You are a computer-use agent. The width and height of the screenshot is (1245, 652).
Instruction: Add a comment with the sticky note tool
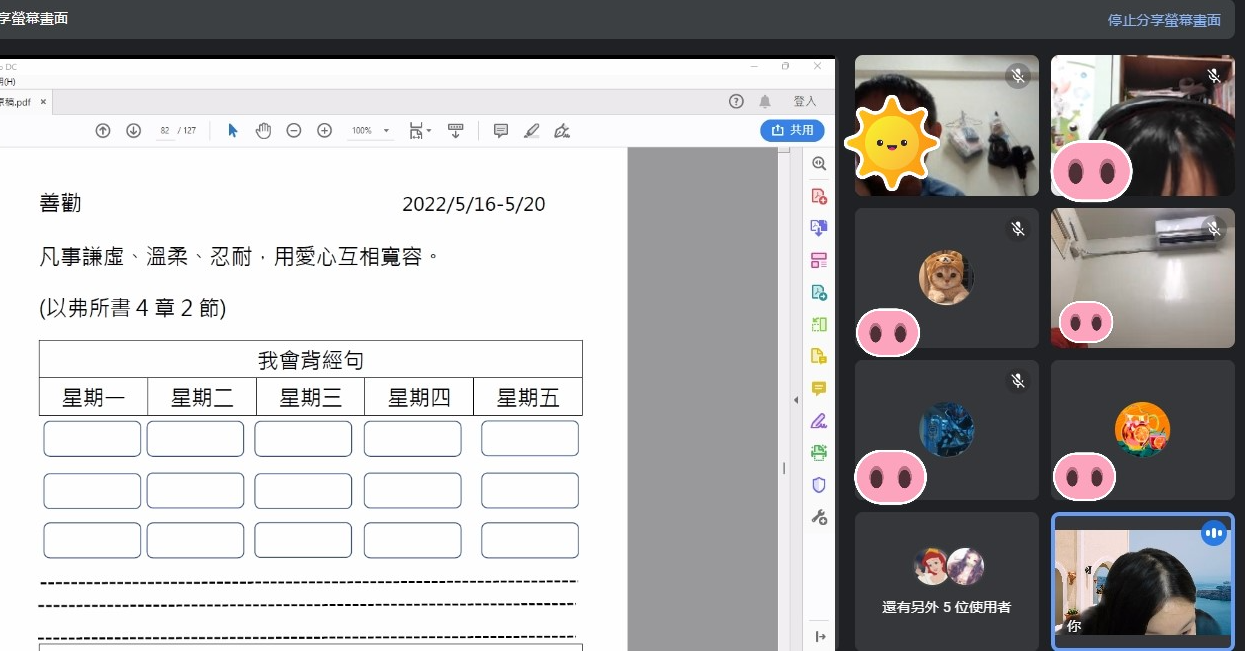[501, 131]
